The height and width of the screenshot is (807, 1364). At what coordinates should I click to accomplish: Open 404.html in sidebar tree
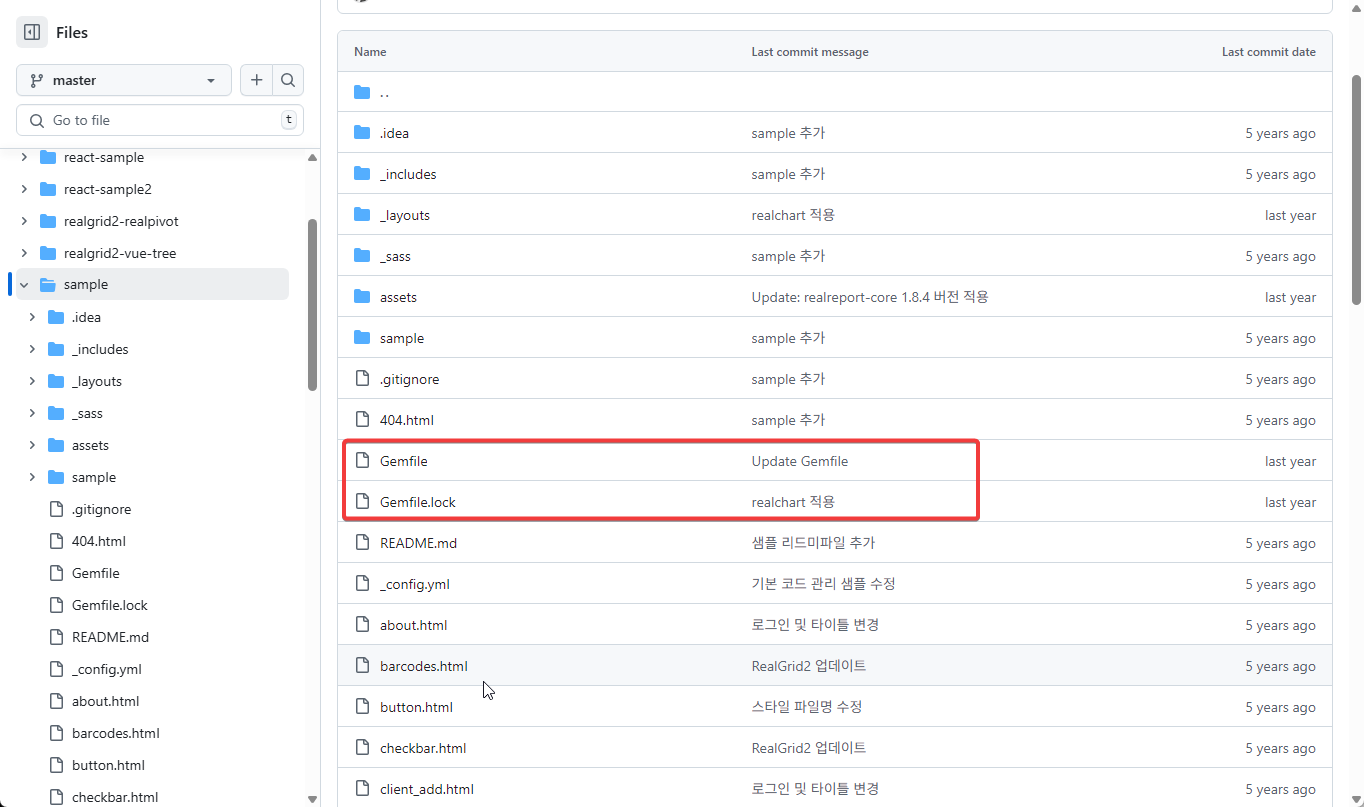click(x=98, y=541)
